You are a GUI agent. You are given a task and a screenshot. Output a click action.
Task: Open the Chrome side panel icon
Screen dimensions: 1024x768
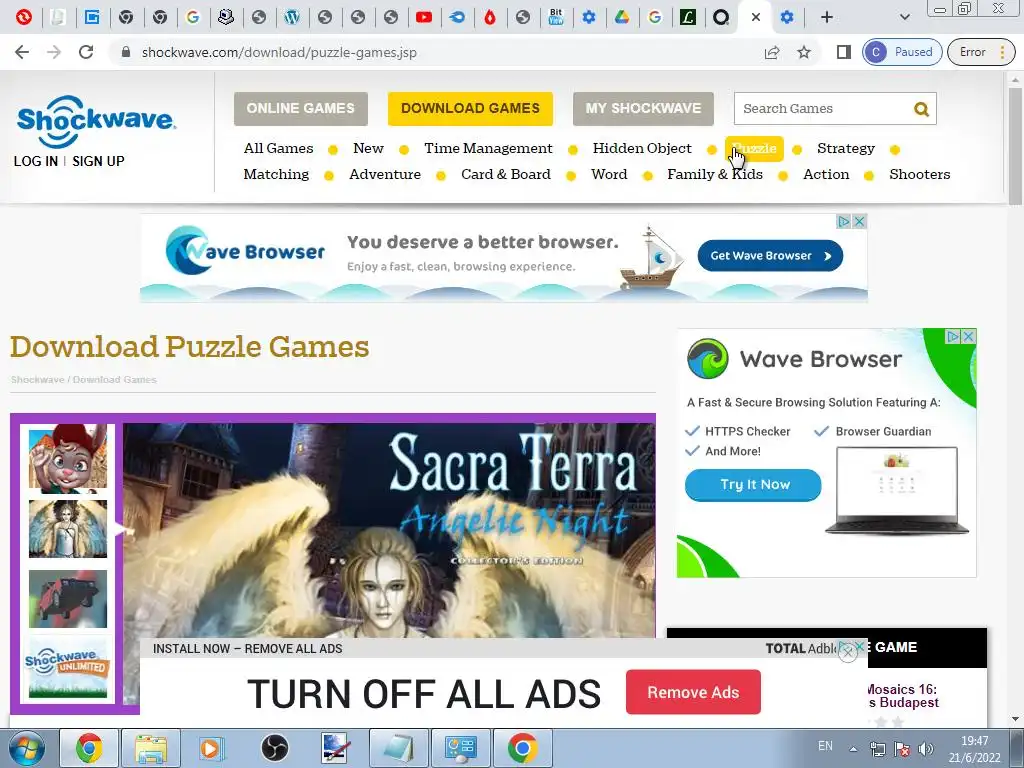tap(843, 52)
